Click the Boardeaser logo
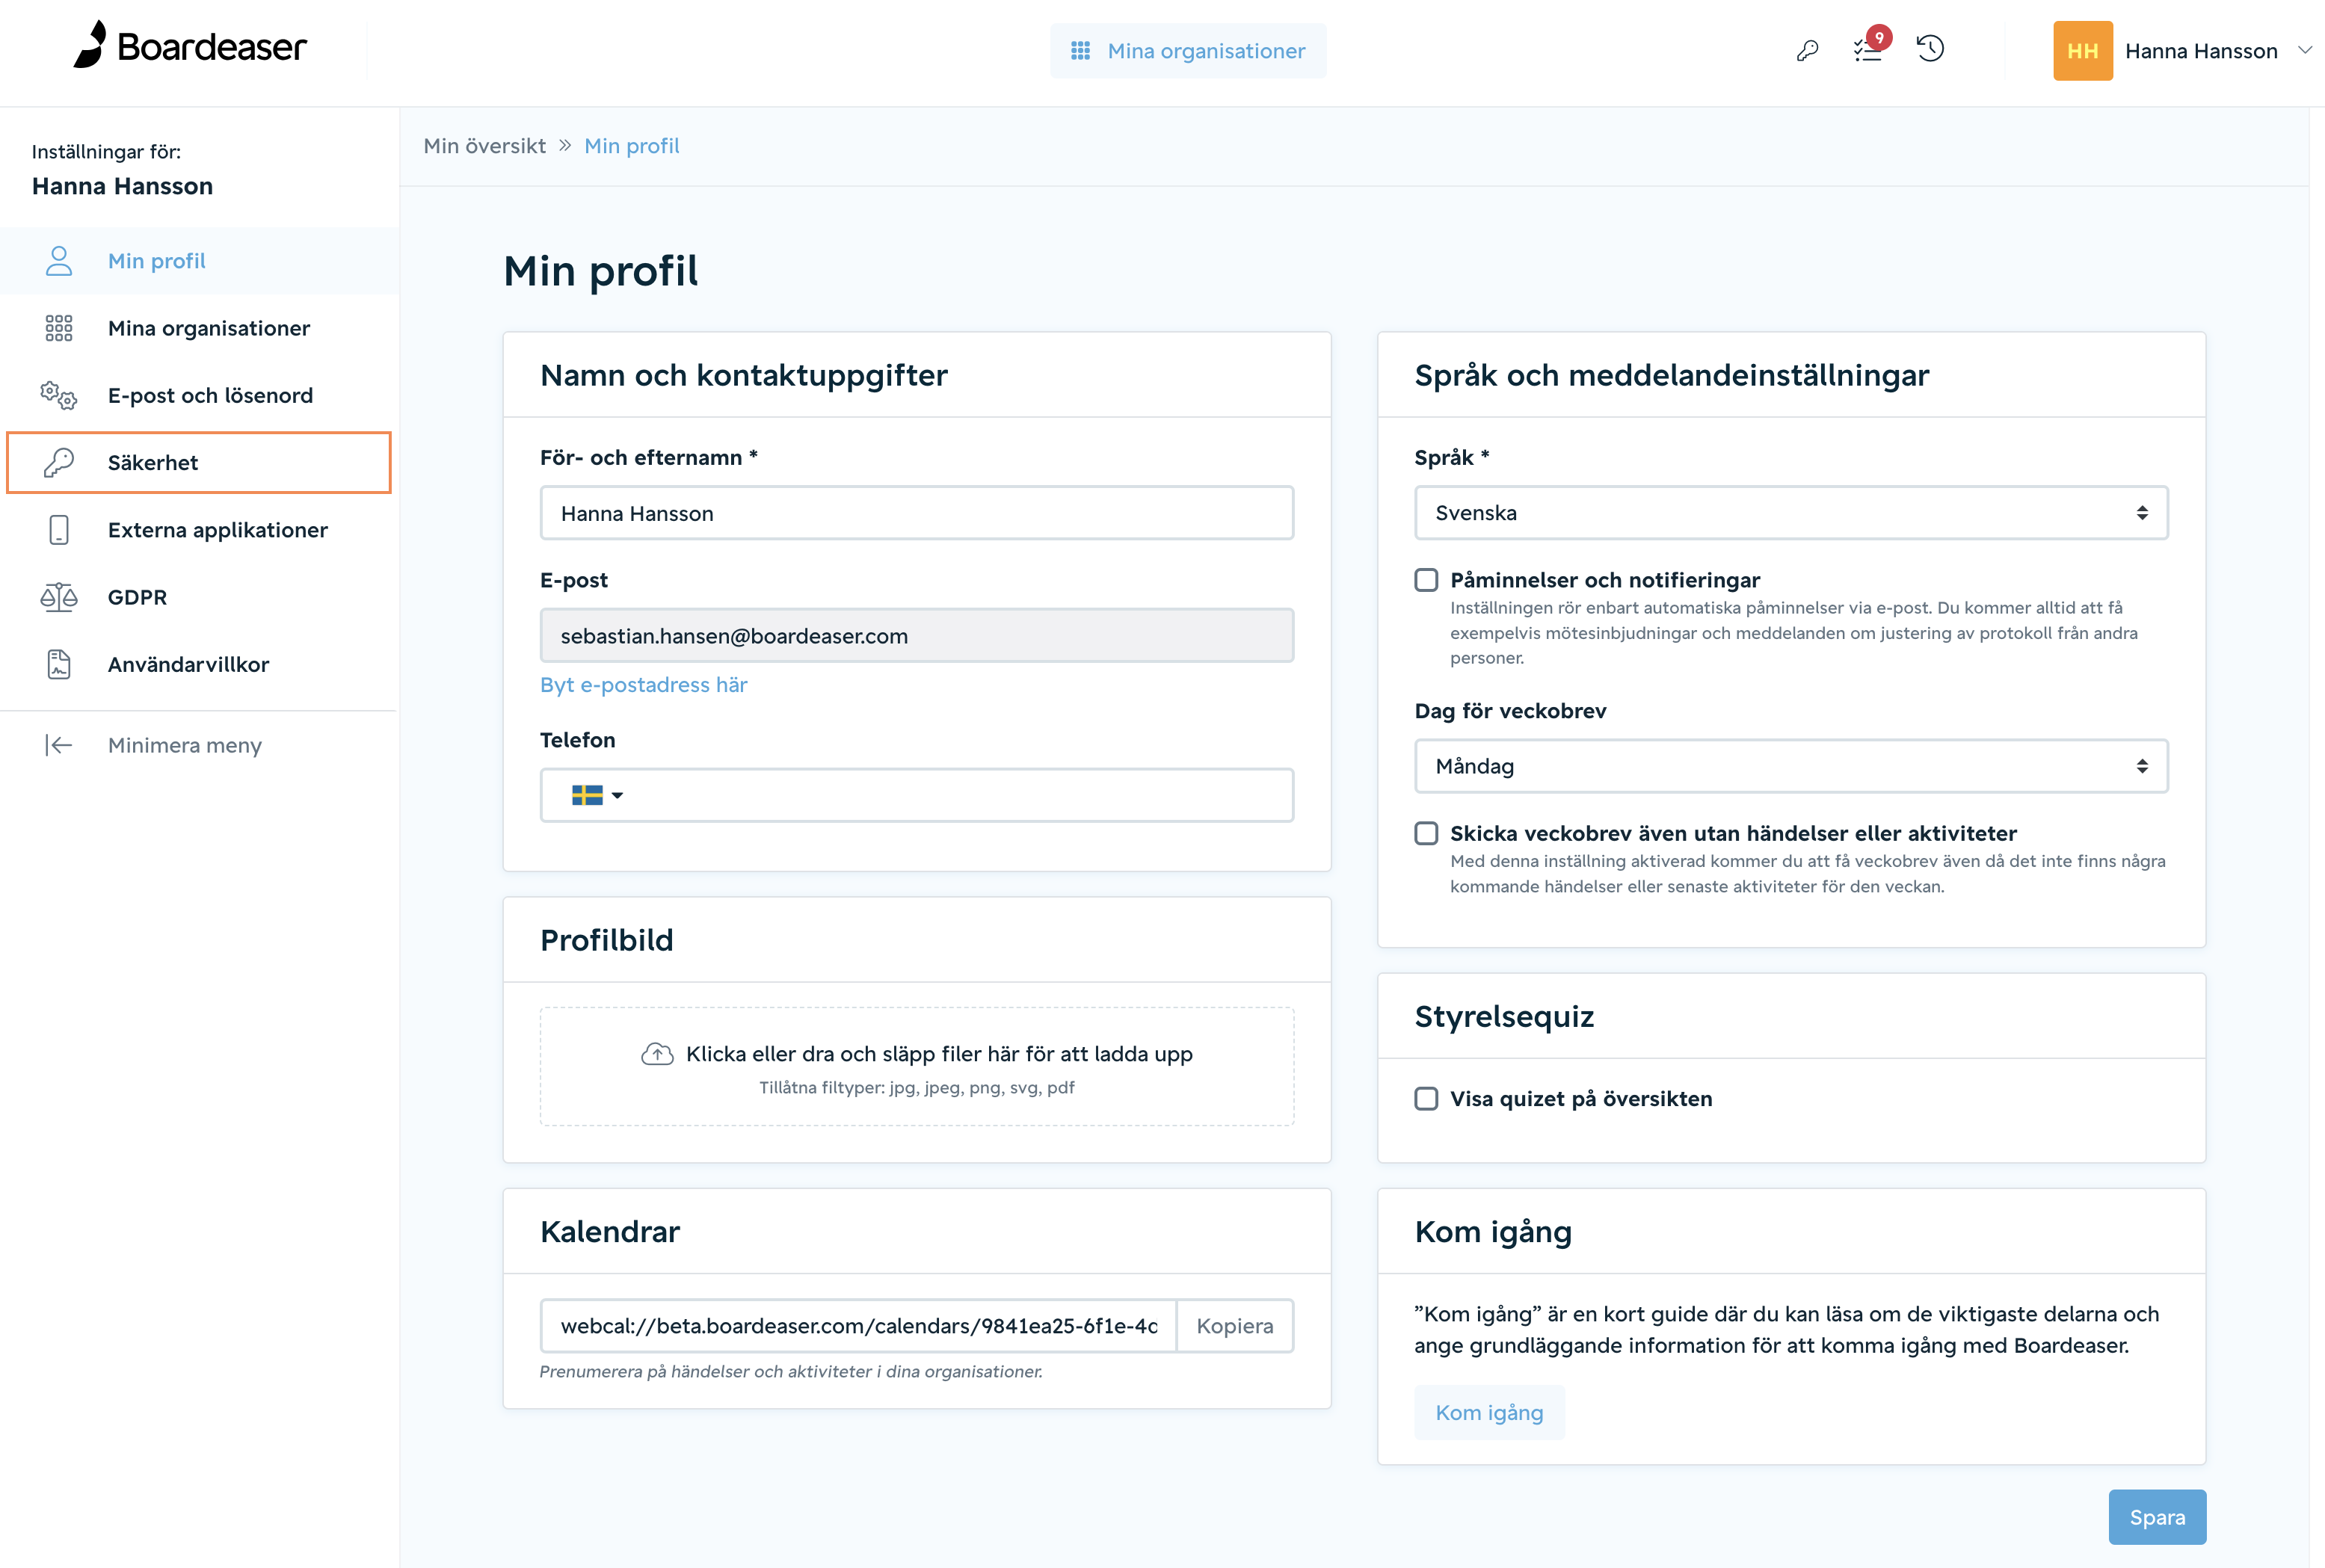The height and width of the screenshot is (1568, 2325). point(190,46)
